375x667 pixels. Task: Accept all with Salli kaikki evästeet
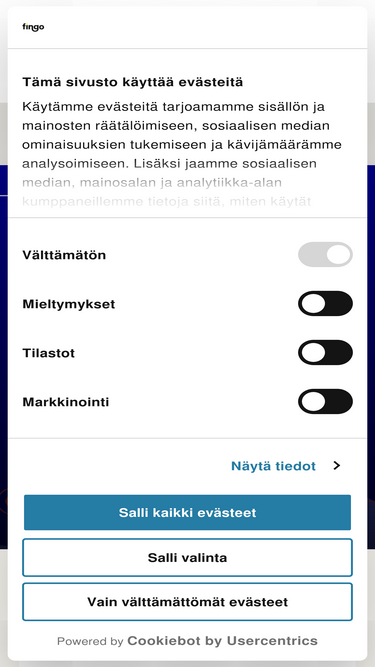188,512
